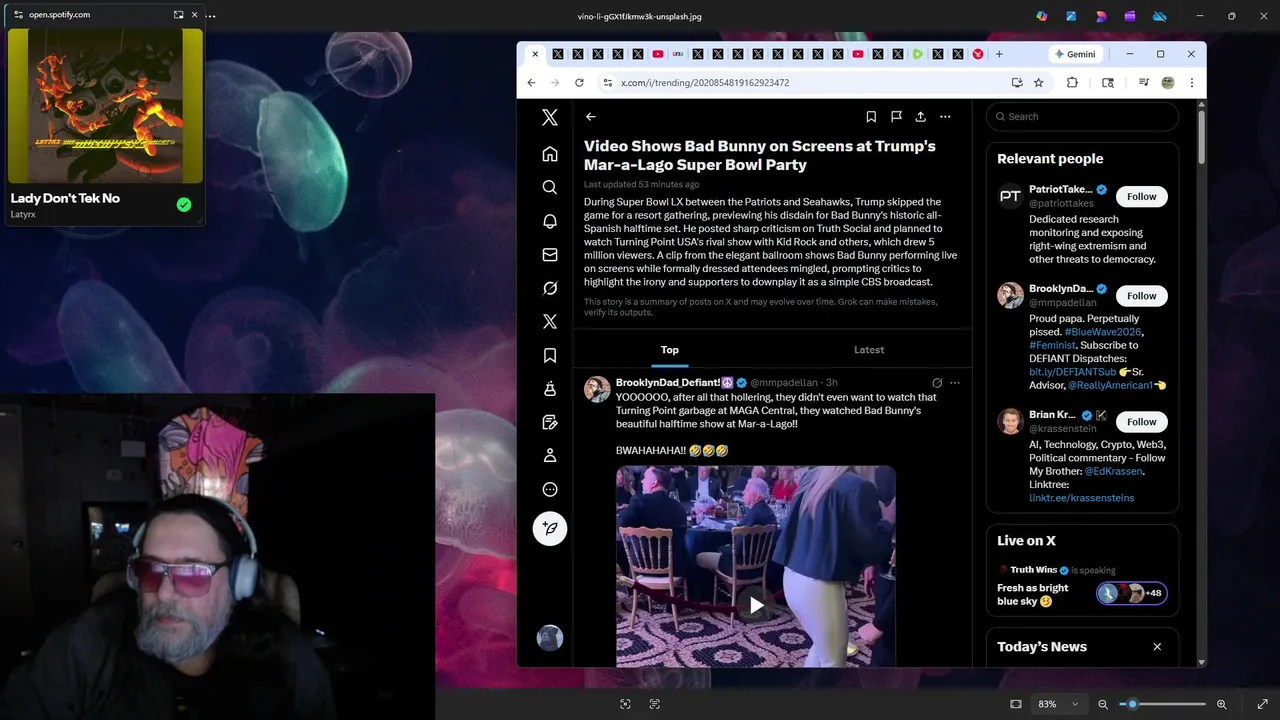Open three-dot menu on BrooklynDad_Defiant's post
This screenshot has height=720, width=1280.
pyautogui.click(x=955, y=383)
